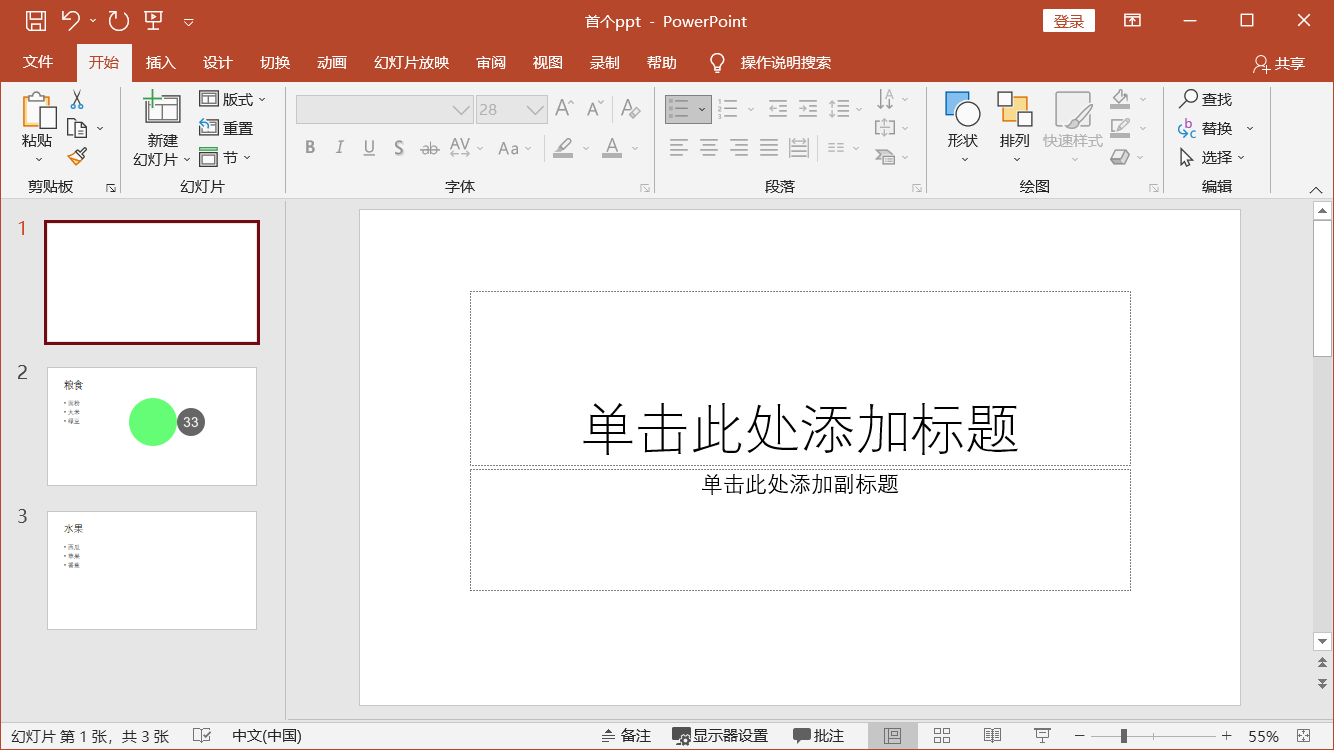Click the Copy icon in clipboard group
Screen dimensions: 1334x750
pos(77,128)
